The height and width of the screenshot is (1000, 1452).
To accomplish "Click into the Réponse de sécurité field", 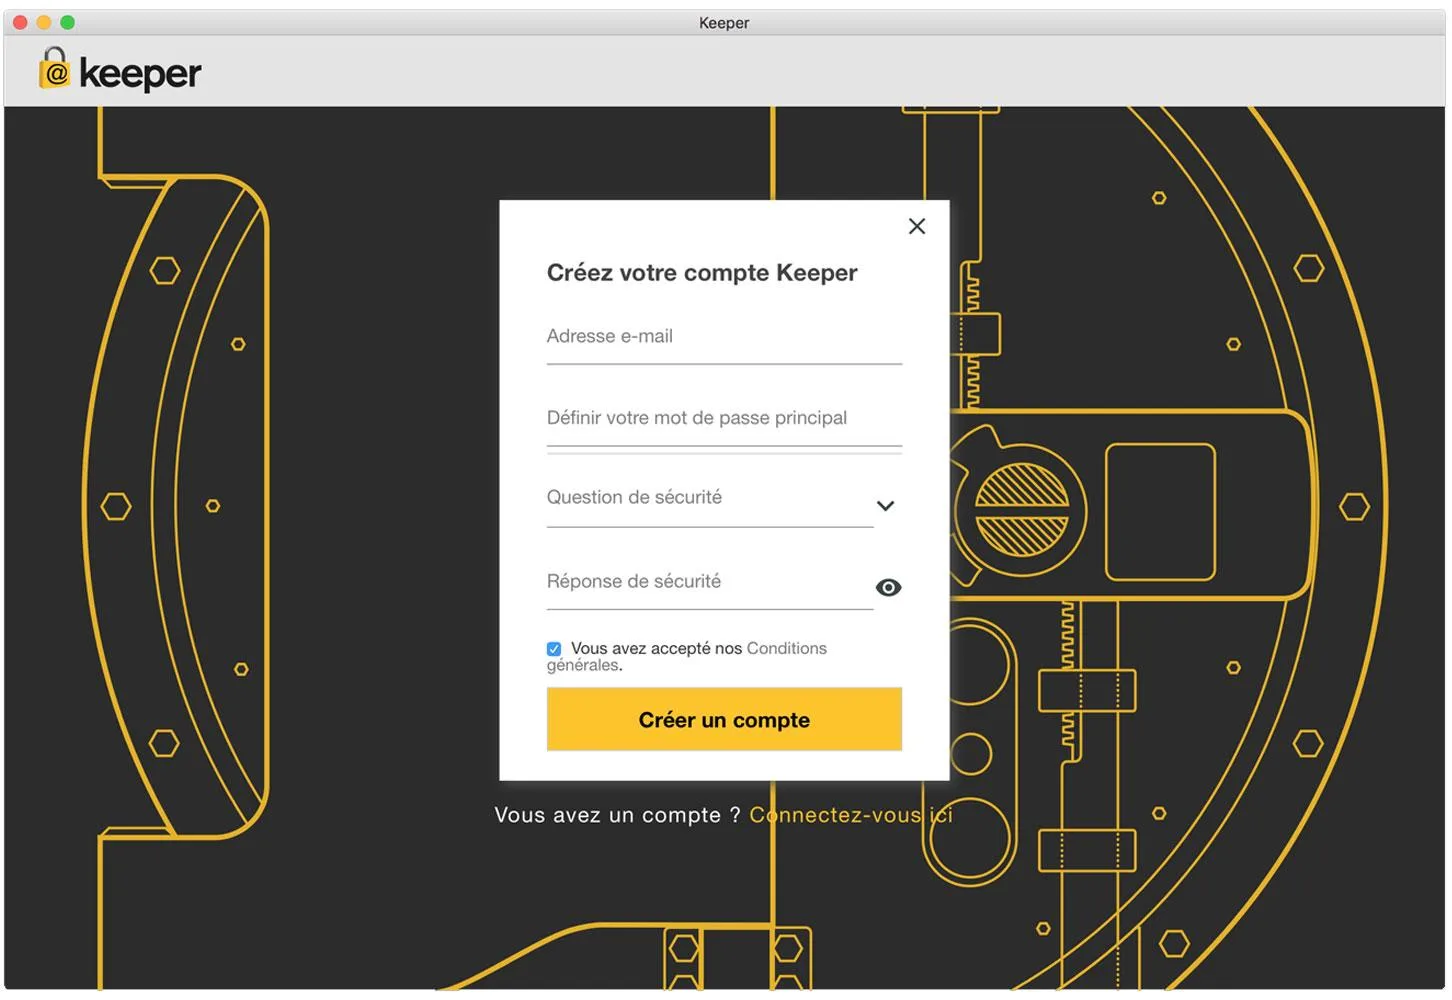I will [710, 582].
